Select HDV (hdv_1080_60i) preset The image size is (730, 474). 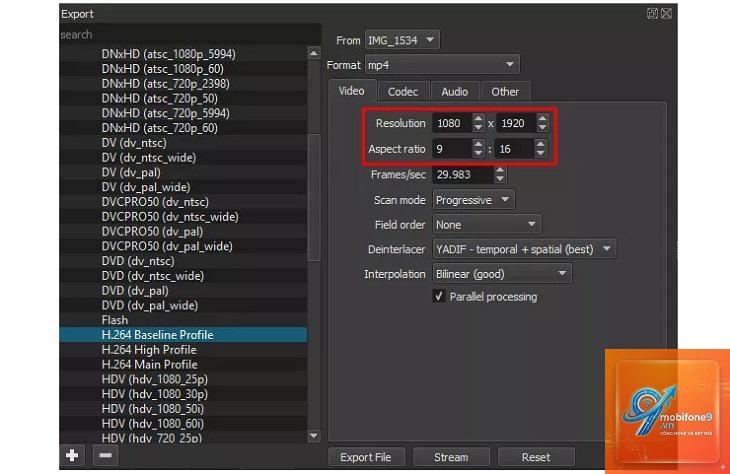[x=183, y=424]
